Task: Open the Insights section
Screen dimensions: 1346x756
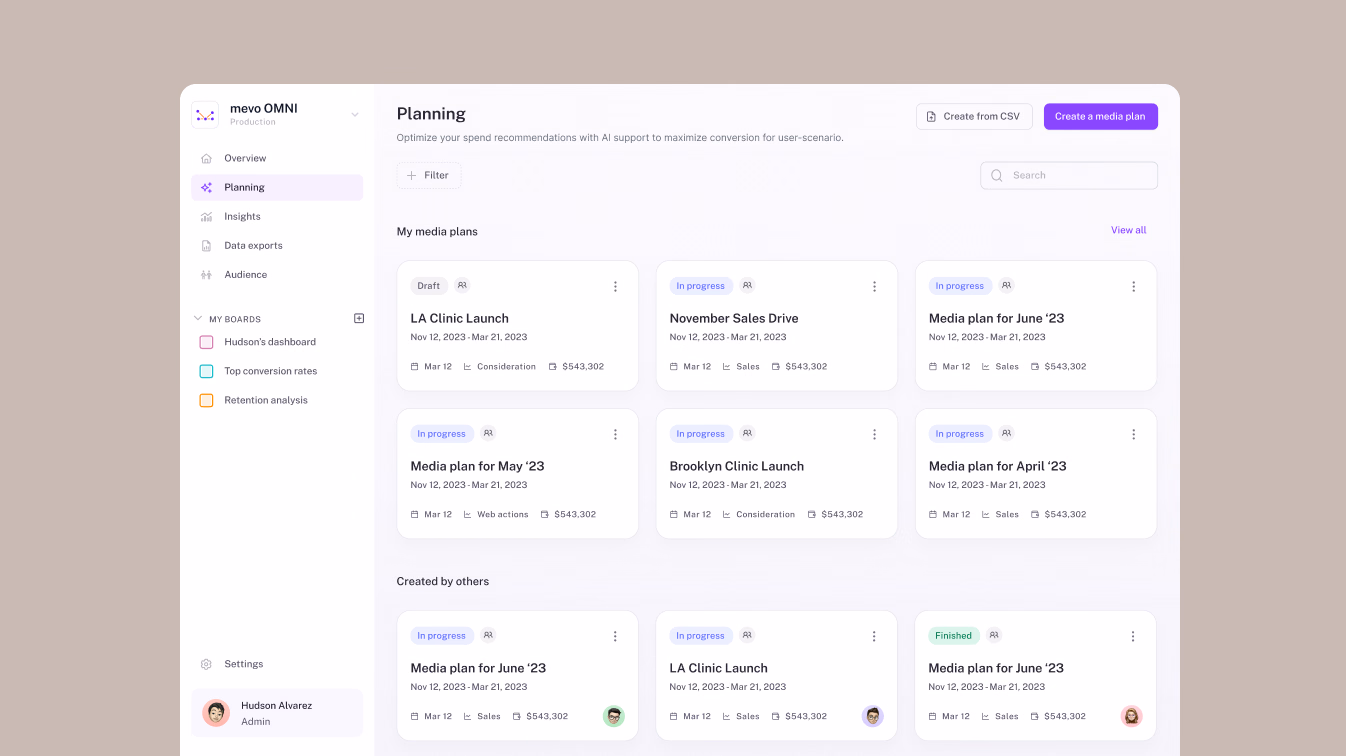Action: click(277, 216)
